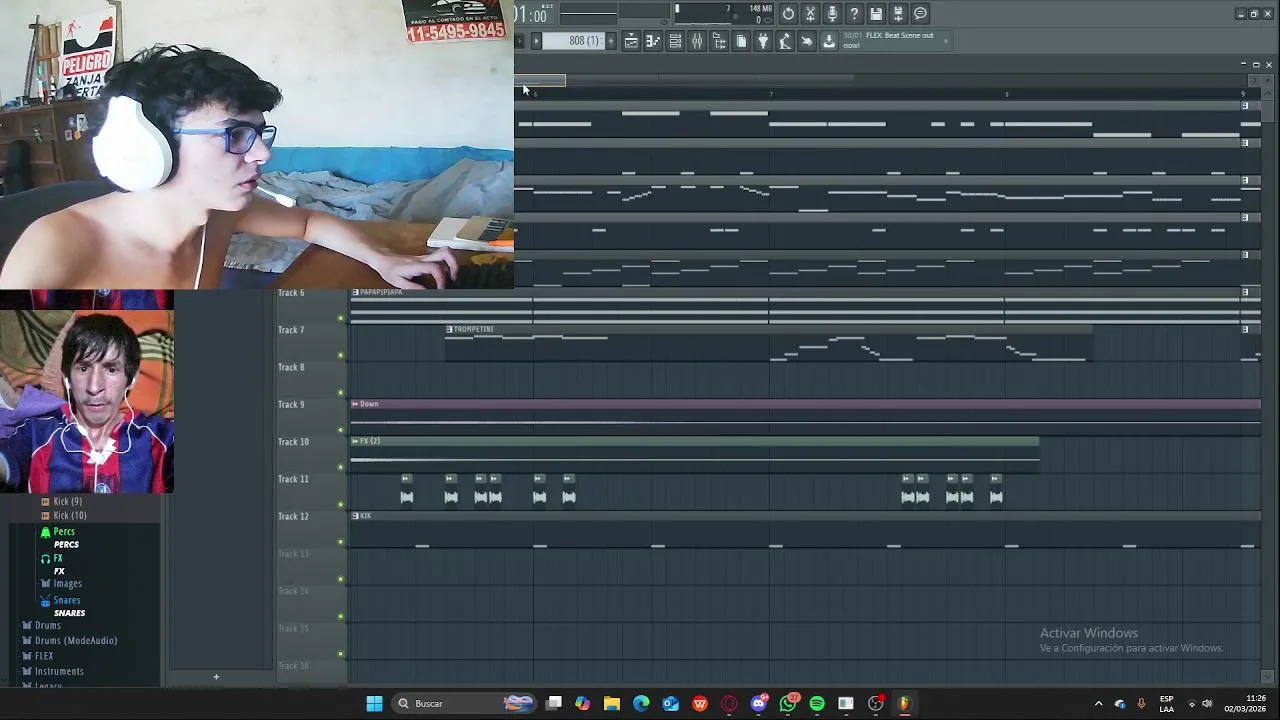
Task: Click the undo history icon in top toolbar
Action: tap(788, 14)
